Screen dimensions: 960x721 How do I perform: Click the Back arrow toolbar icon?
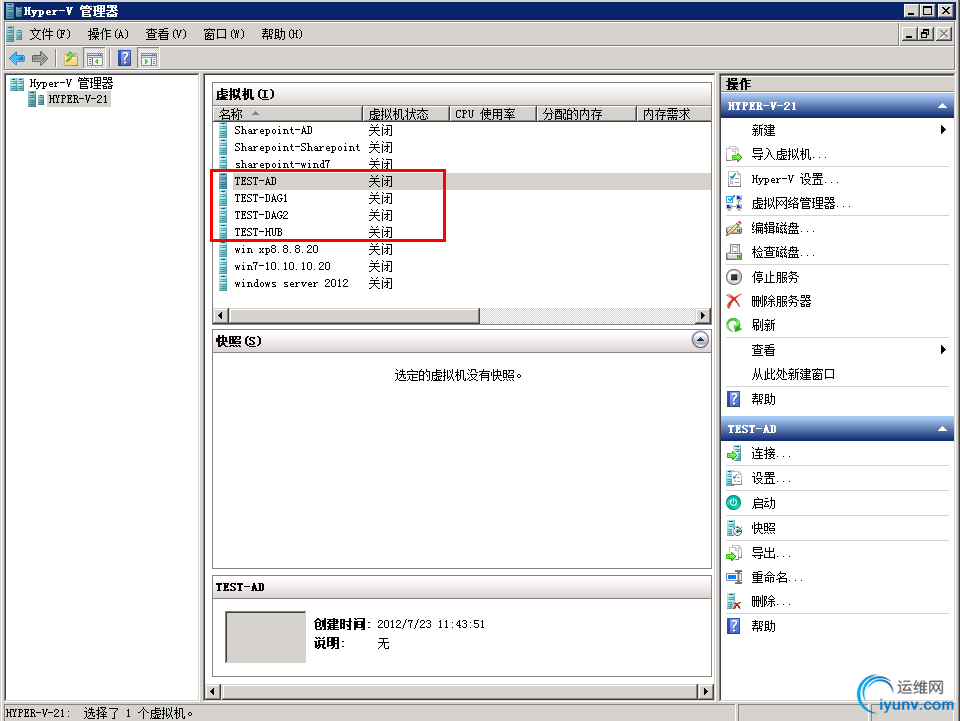click(17, 59)
